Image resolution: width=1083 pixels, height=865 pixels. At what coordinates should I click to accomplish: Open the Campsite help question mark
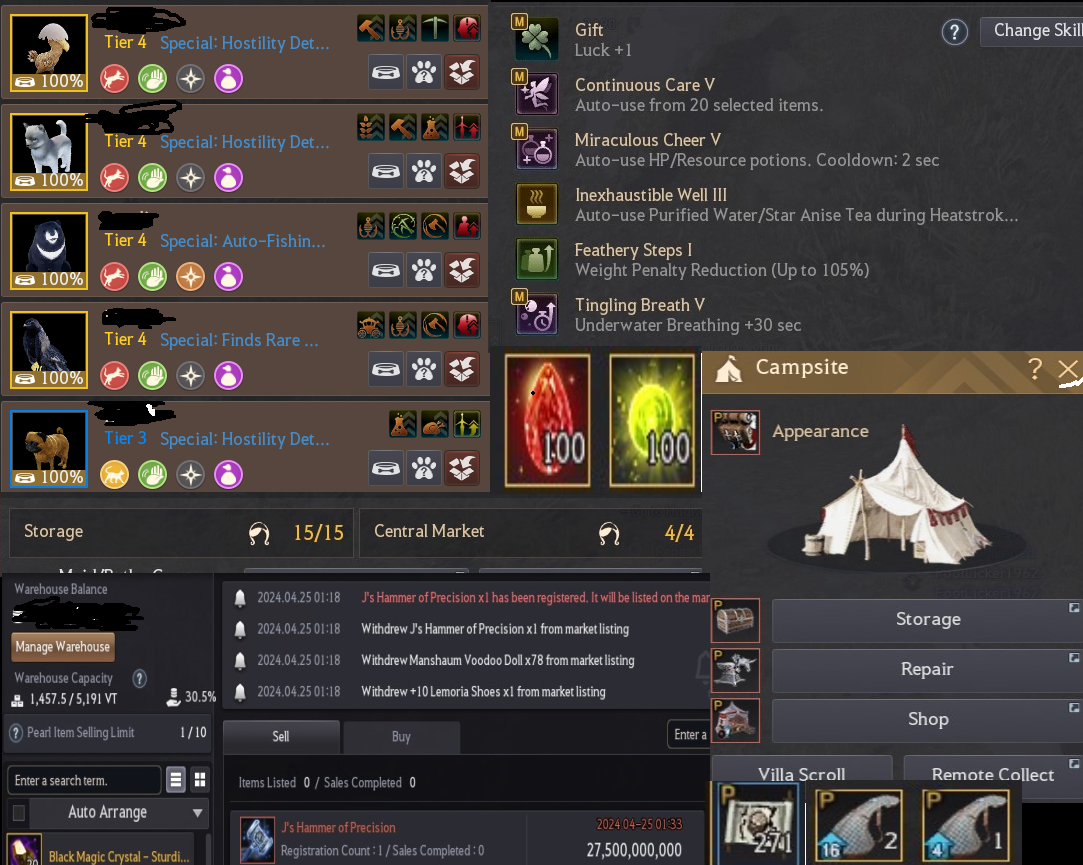tap(1034, 369)
